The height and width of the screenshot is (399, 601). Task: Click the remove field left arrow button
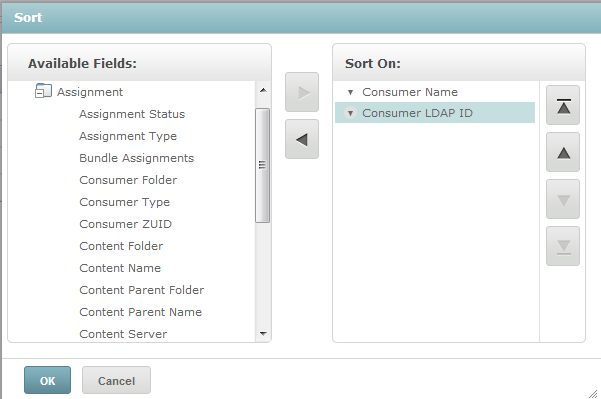(x=302, y=139)
